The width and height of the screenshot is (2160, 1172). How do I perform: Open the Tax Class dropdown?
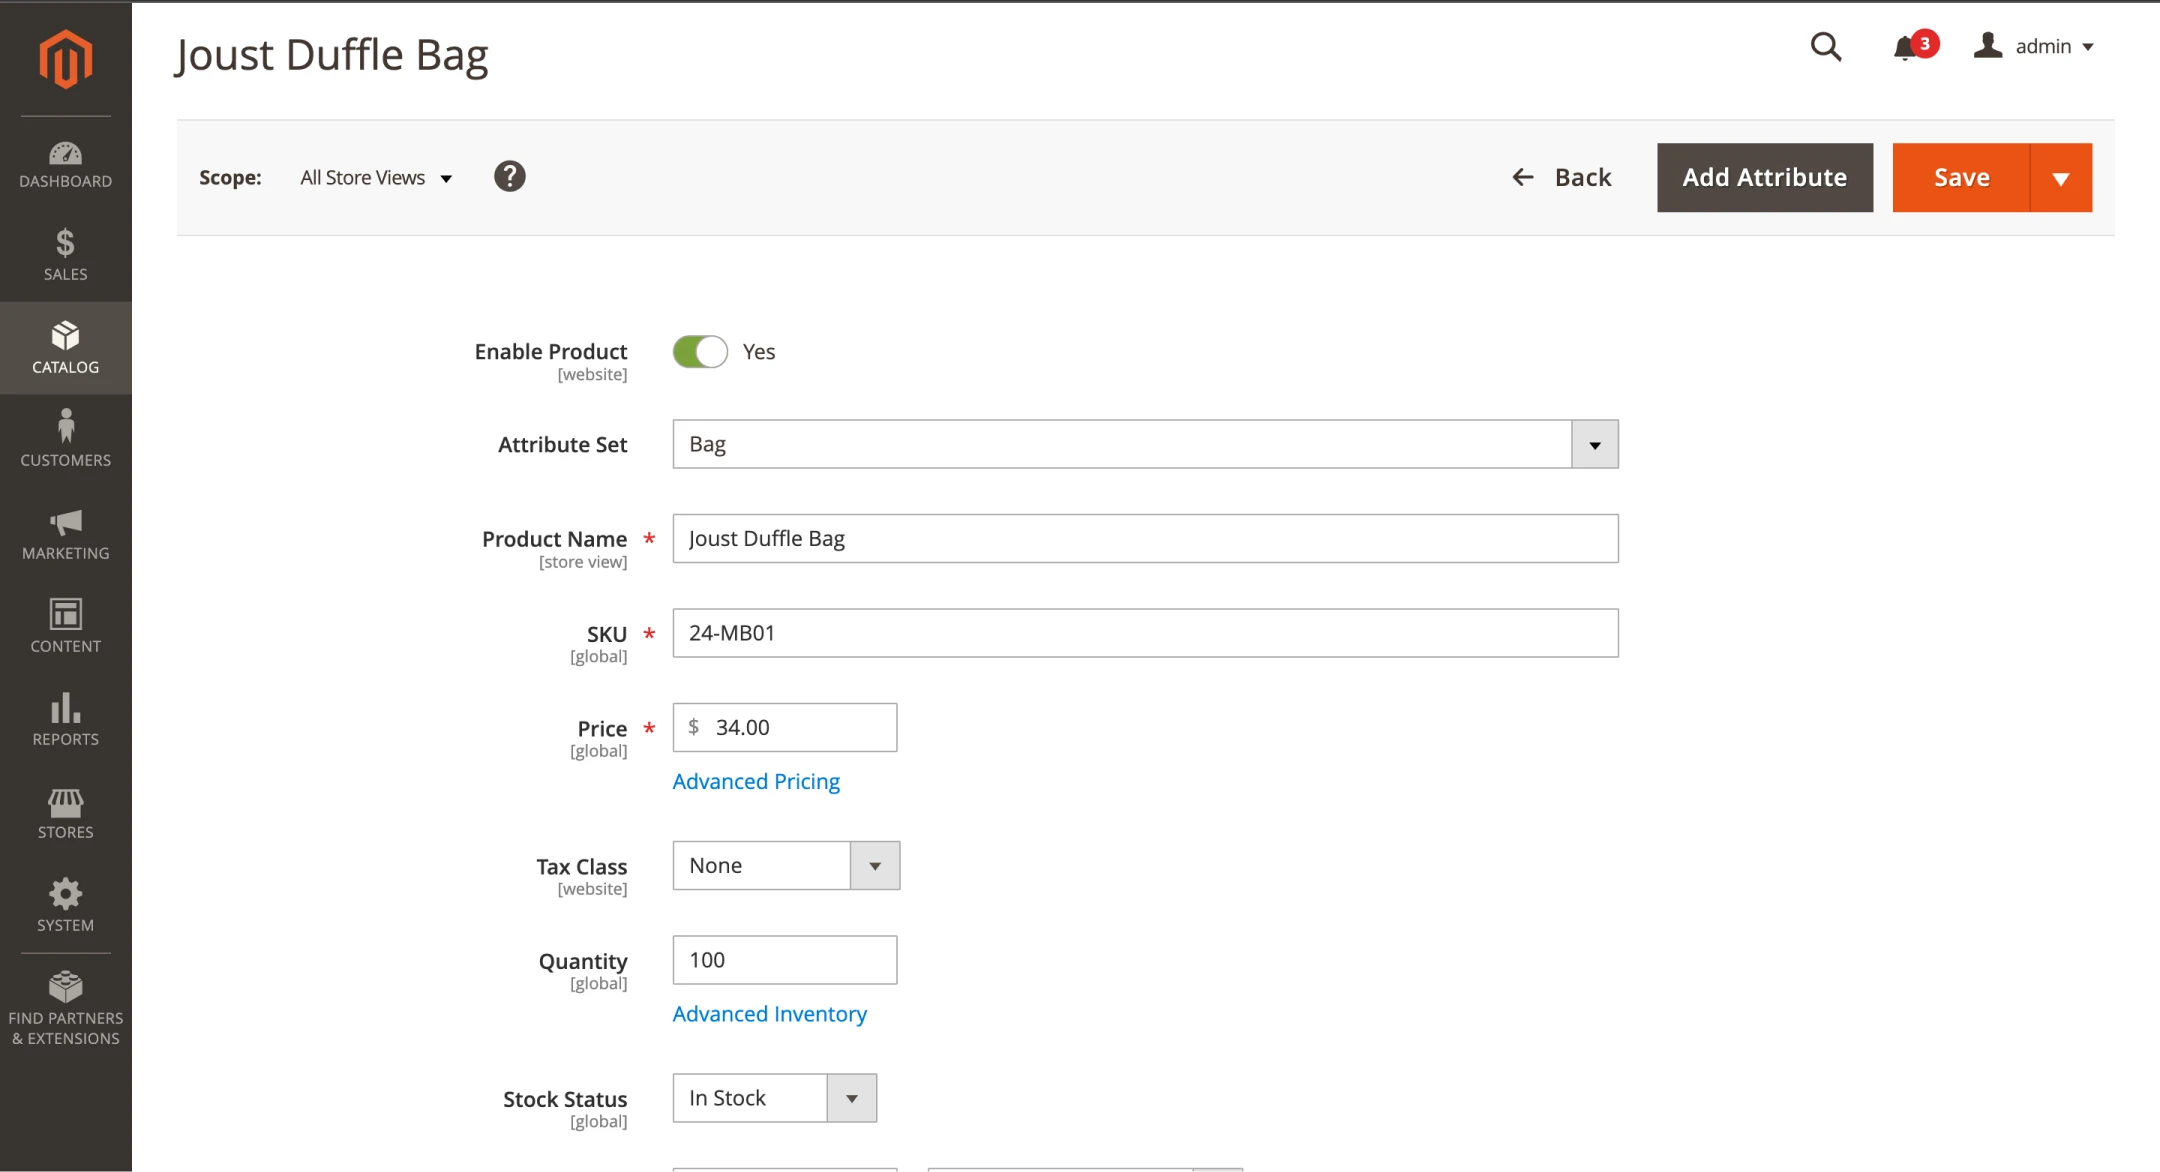click(875, 866)
